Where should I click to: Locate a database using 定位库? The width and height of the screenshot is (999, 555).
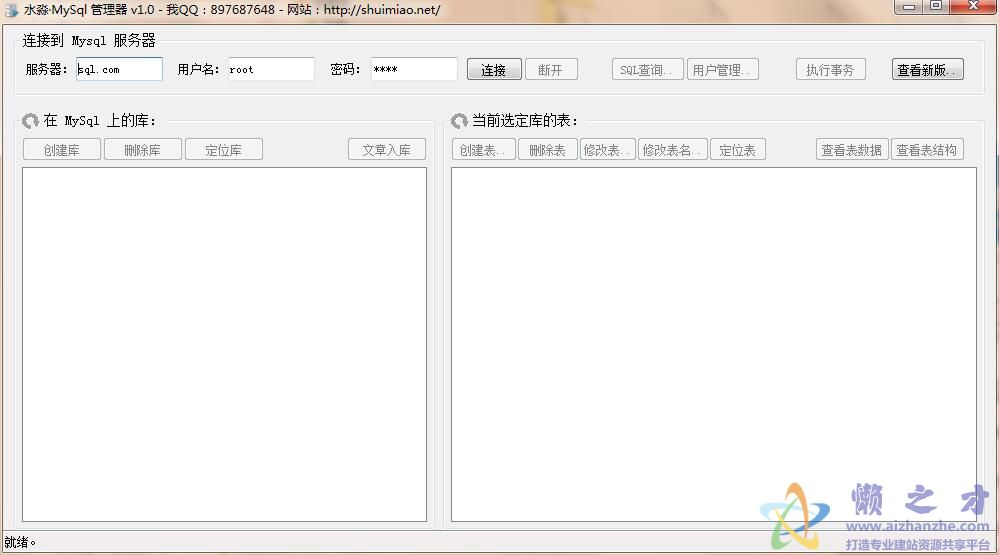pyautogui.click(x=224, y=150)
